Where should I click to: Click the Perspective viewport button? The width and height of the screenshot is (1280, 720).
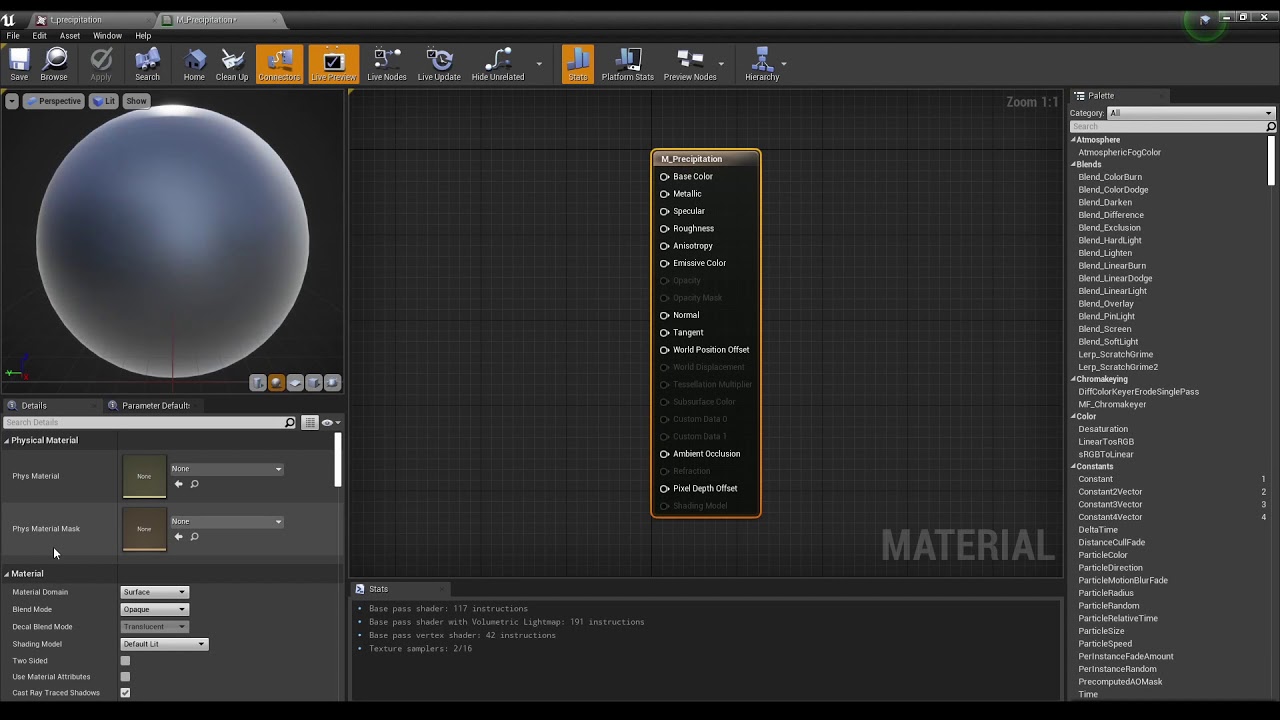point(54,101)
